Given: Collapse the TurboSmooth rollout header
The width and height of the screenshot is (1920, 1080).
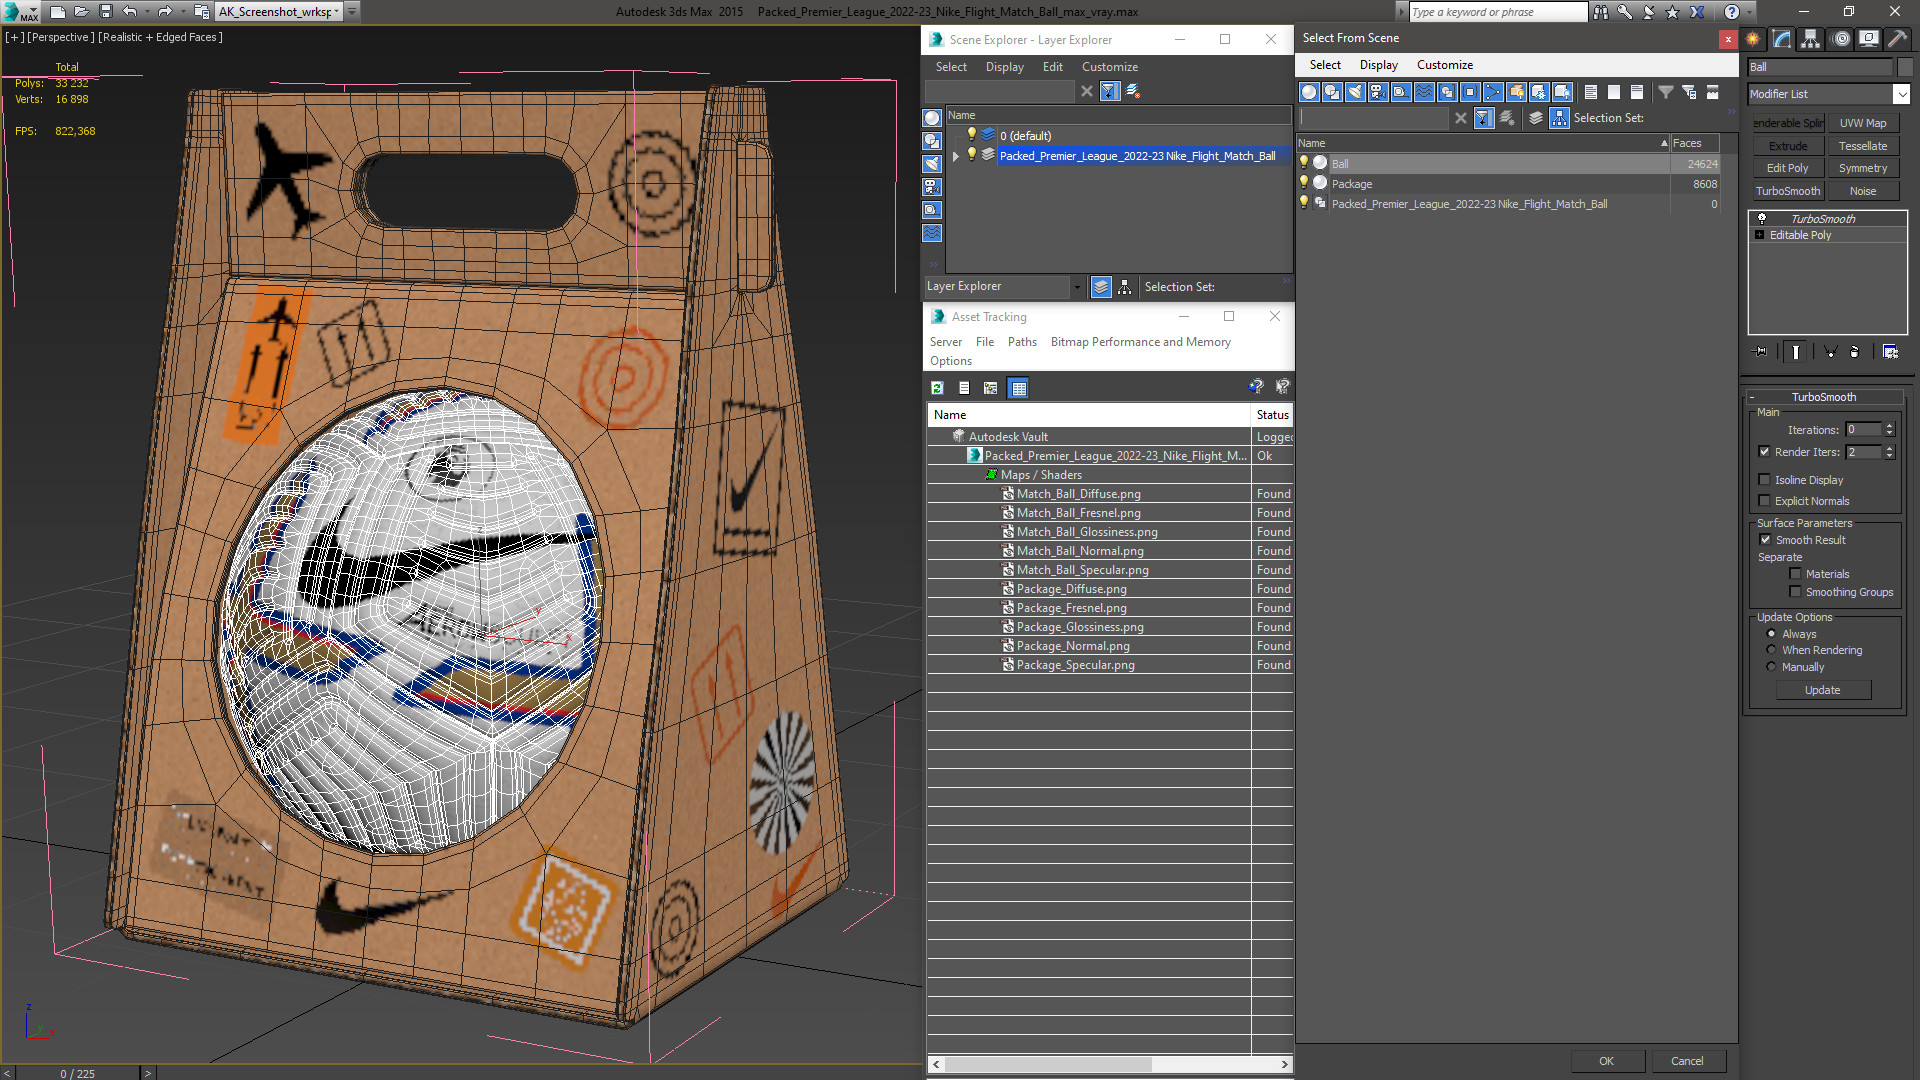Looking at the screenshot, I should [1824, 397].
